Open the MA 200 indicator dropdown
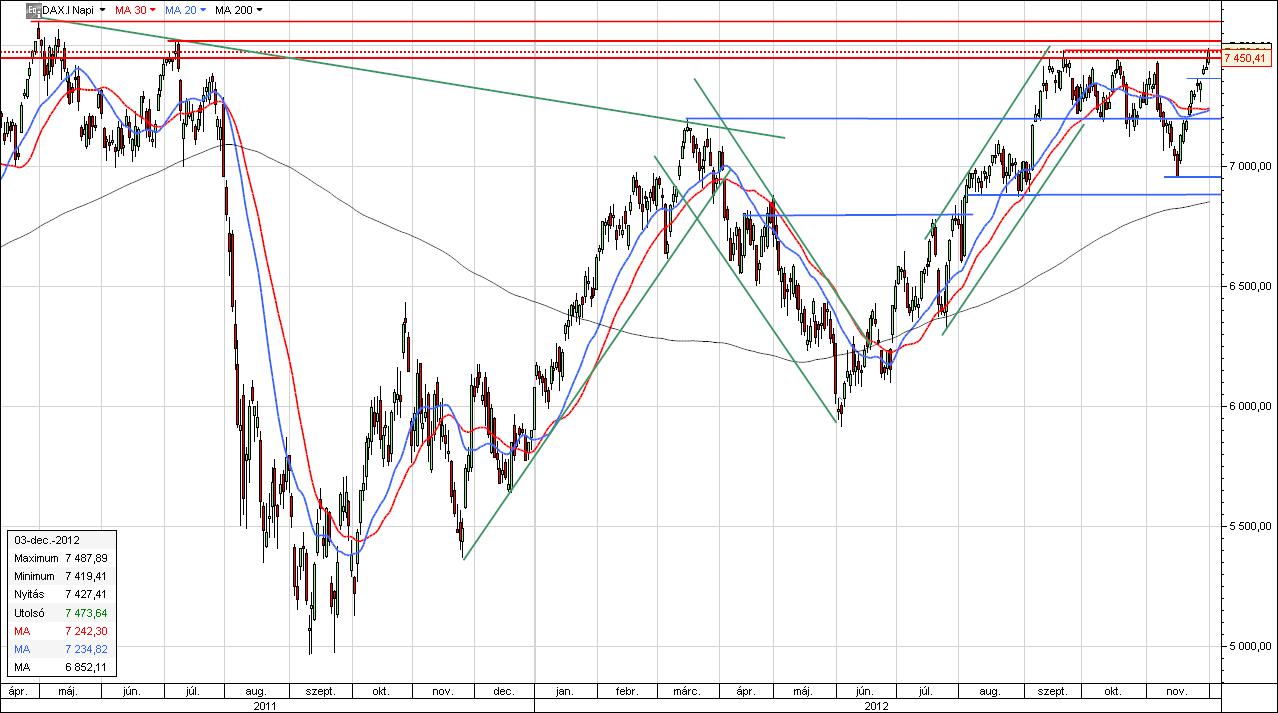 click(x=260, y=10)
